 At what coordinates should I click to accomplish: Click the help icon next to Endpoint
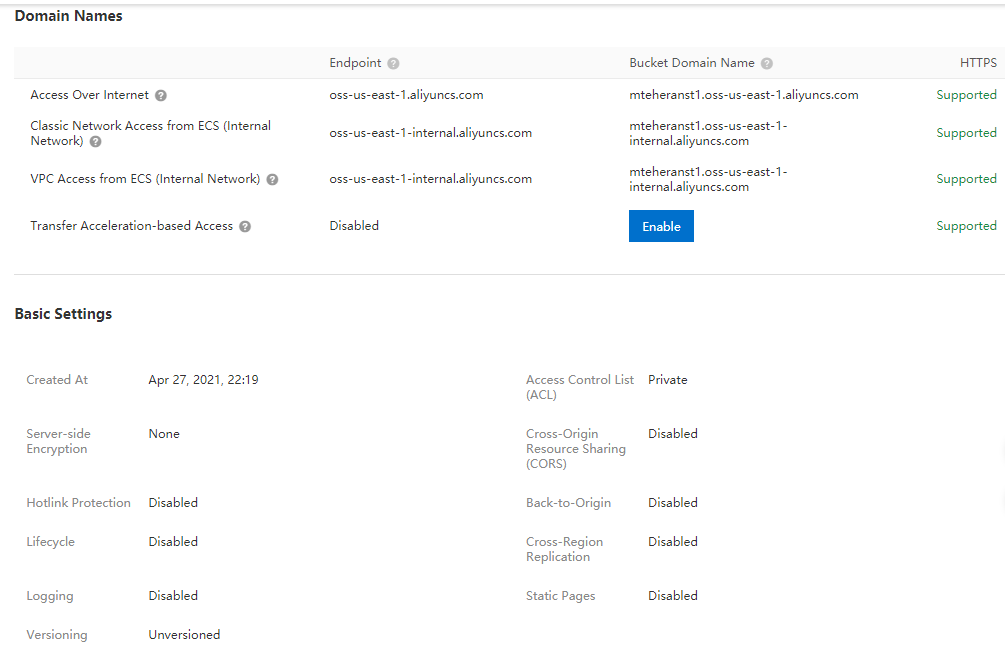click(393, 63)
